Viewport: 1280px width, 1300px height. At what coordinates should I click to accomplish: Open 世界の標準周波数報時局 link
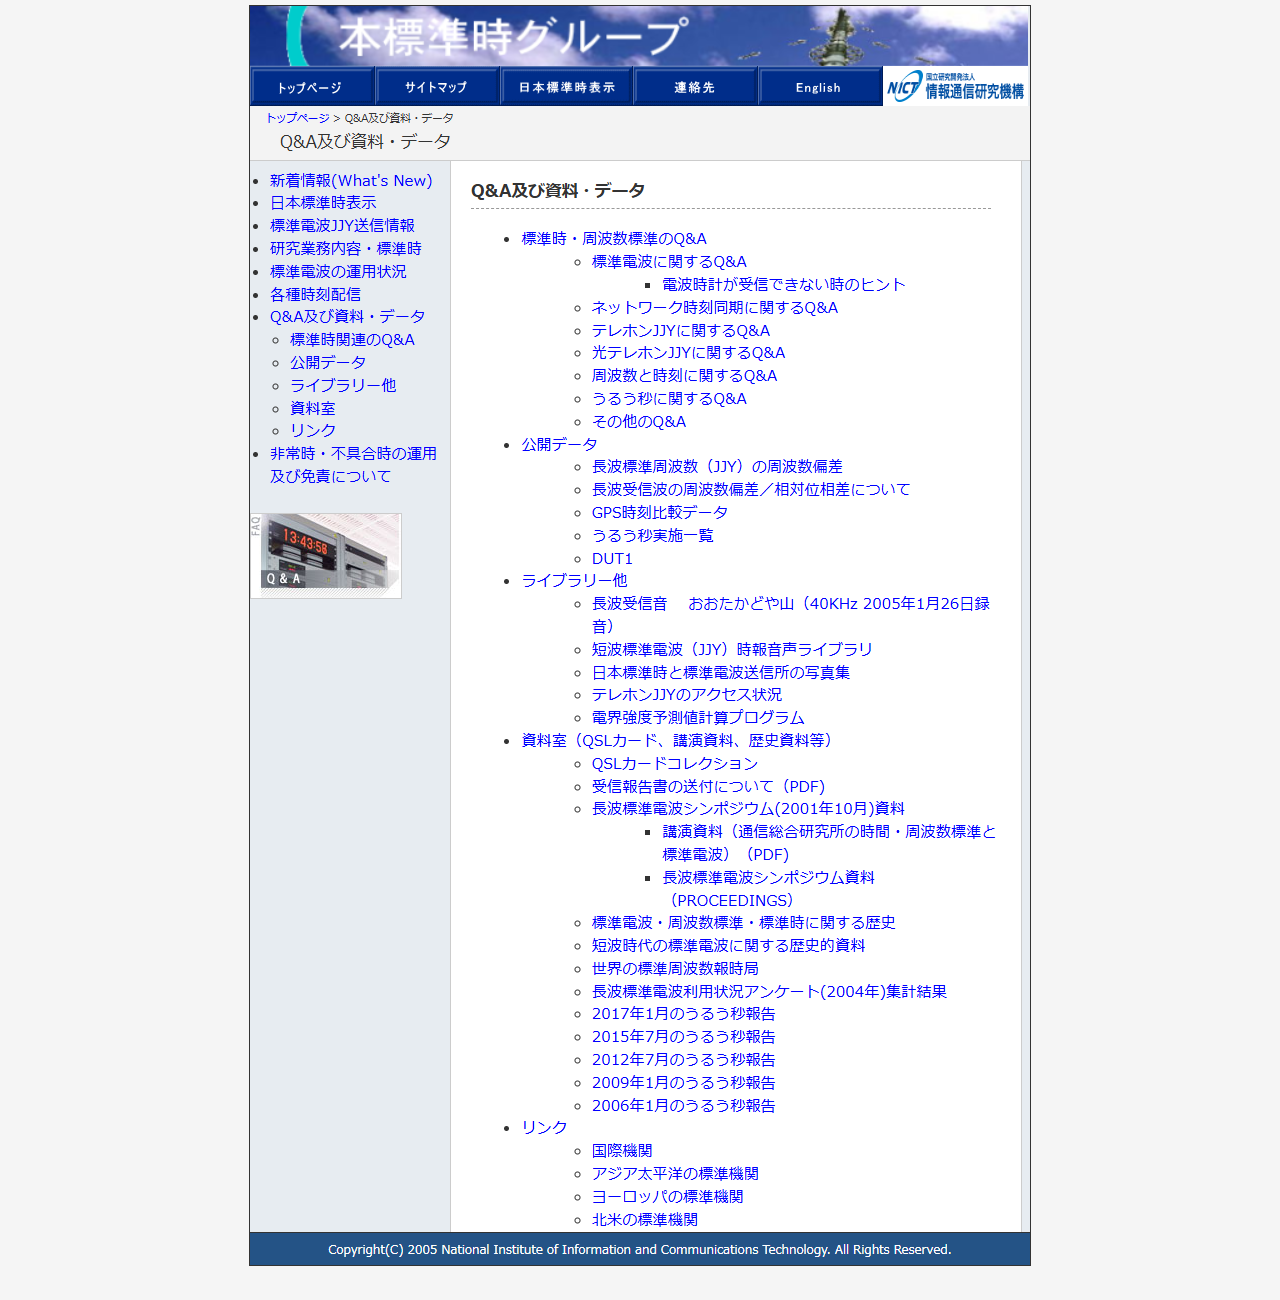675,969
